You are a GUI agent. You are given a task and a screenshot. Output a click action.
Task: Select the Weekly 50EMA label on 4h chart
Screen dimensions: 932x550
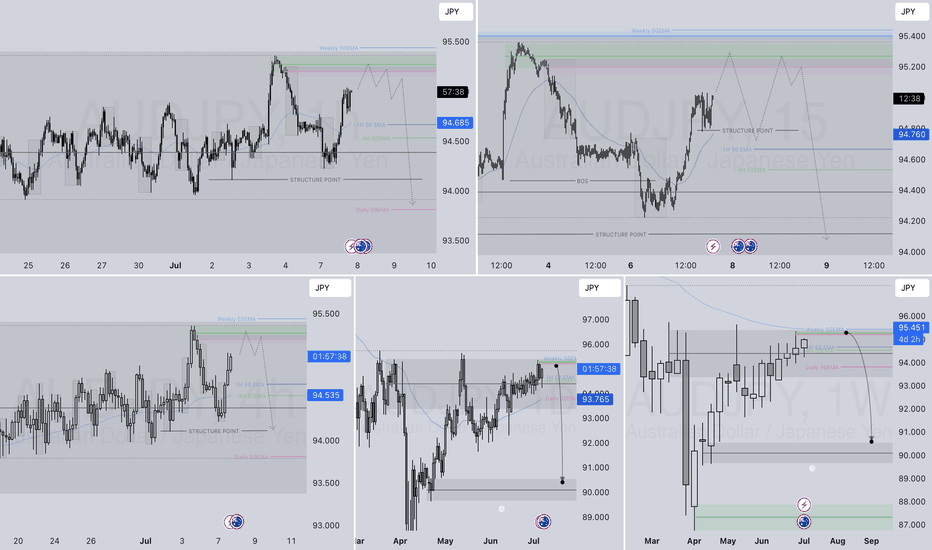[x=236, y=319]
